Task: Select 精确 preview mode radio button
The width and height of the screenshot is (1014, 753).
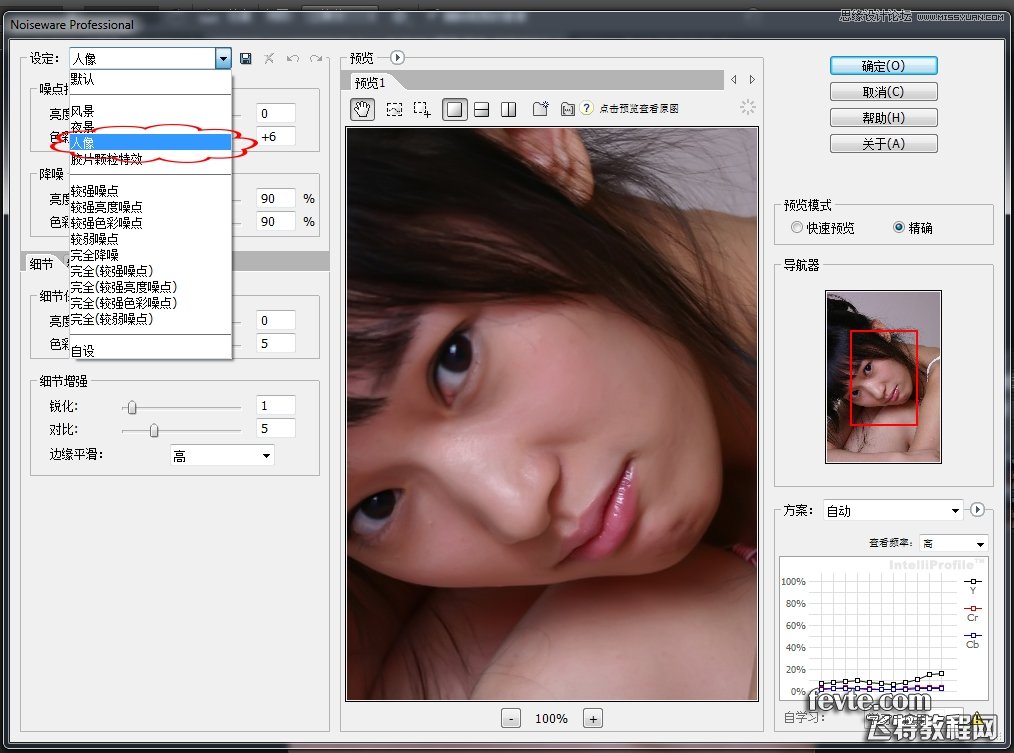Action: [898, 227]
